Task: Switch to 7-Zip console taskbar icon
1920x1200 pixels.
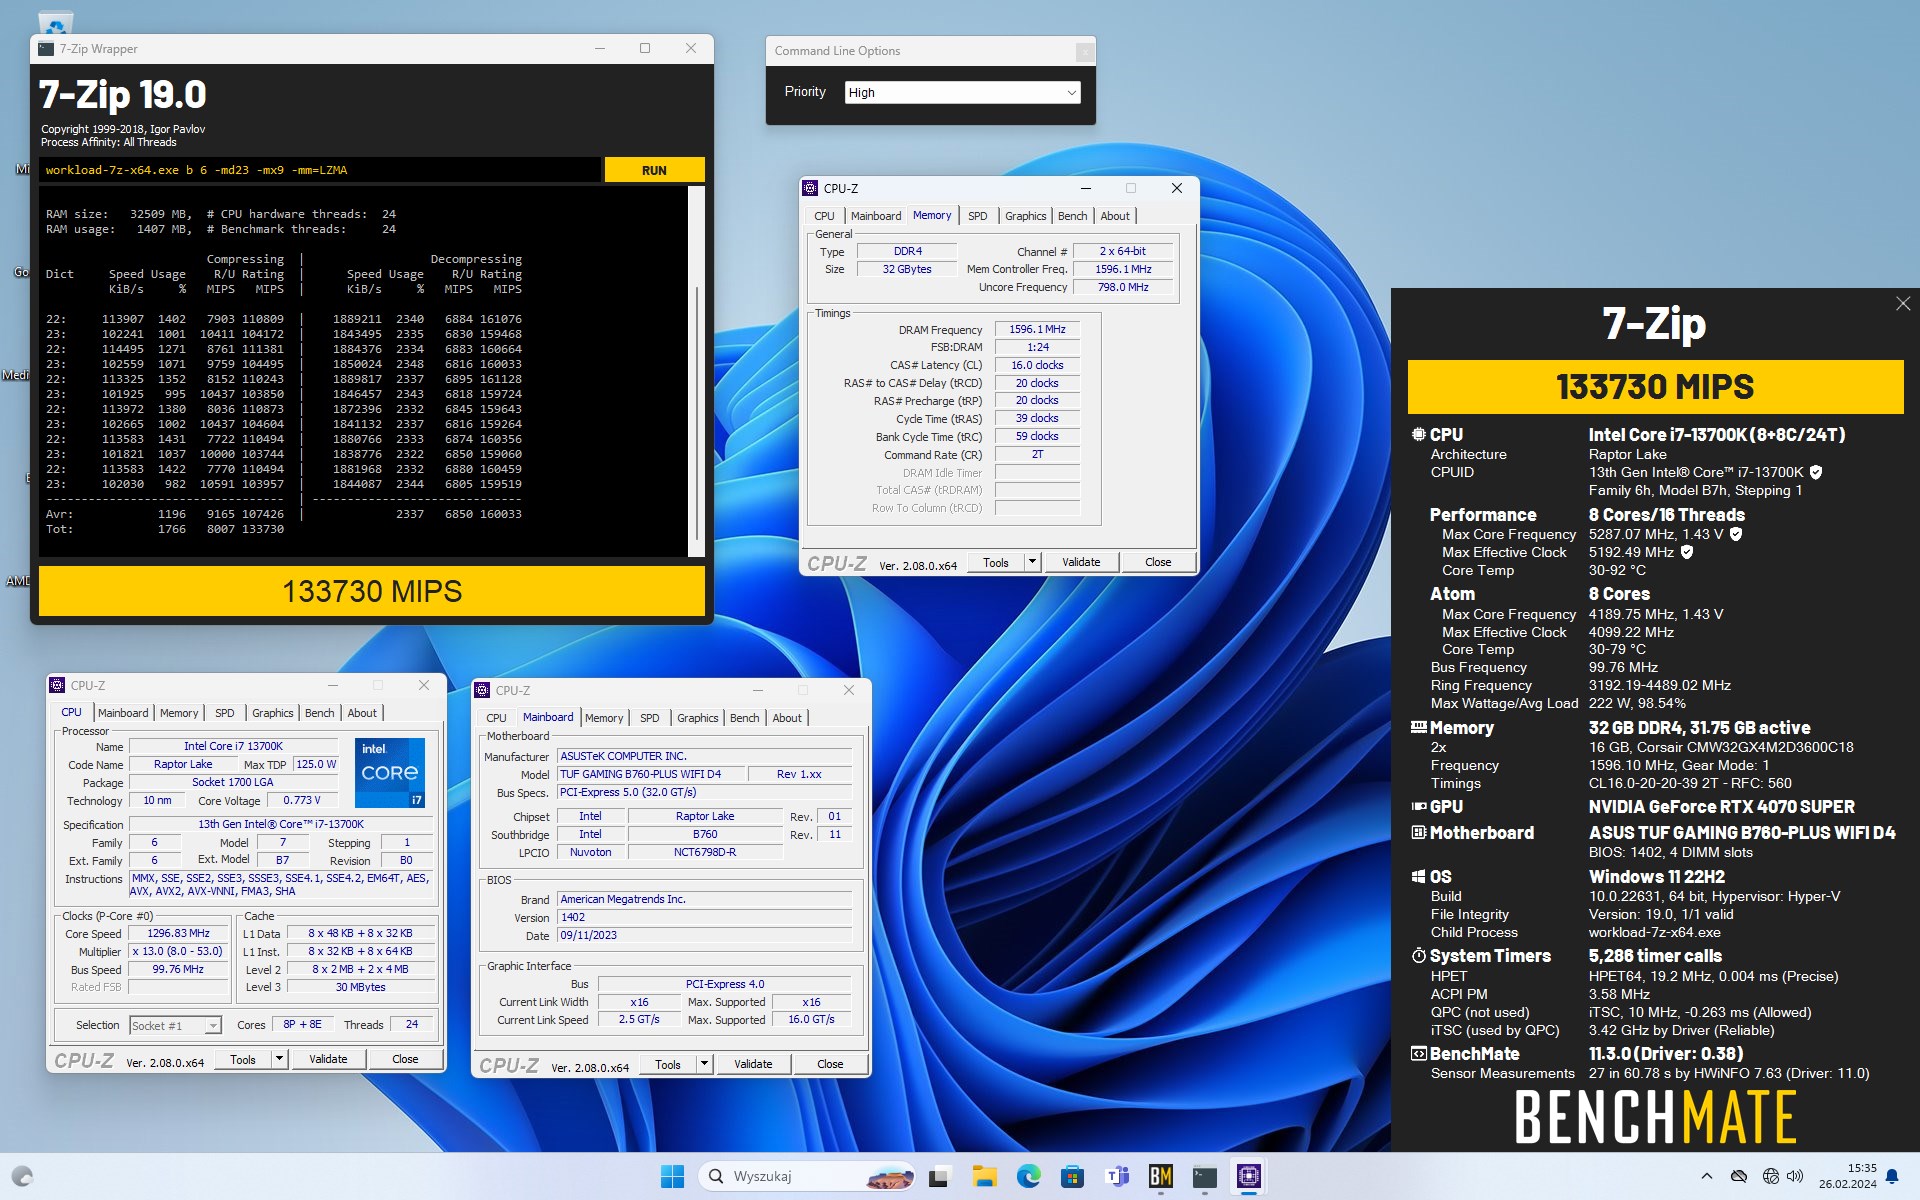Action: [1204, 1176]
